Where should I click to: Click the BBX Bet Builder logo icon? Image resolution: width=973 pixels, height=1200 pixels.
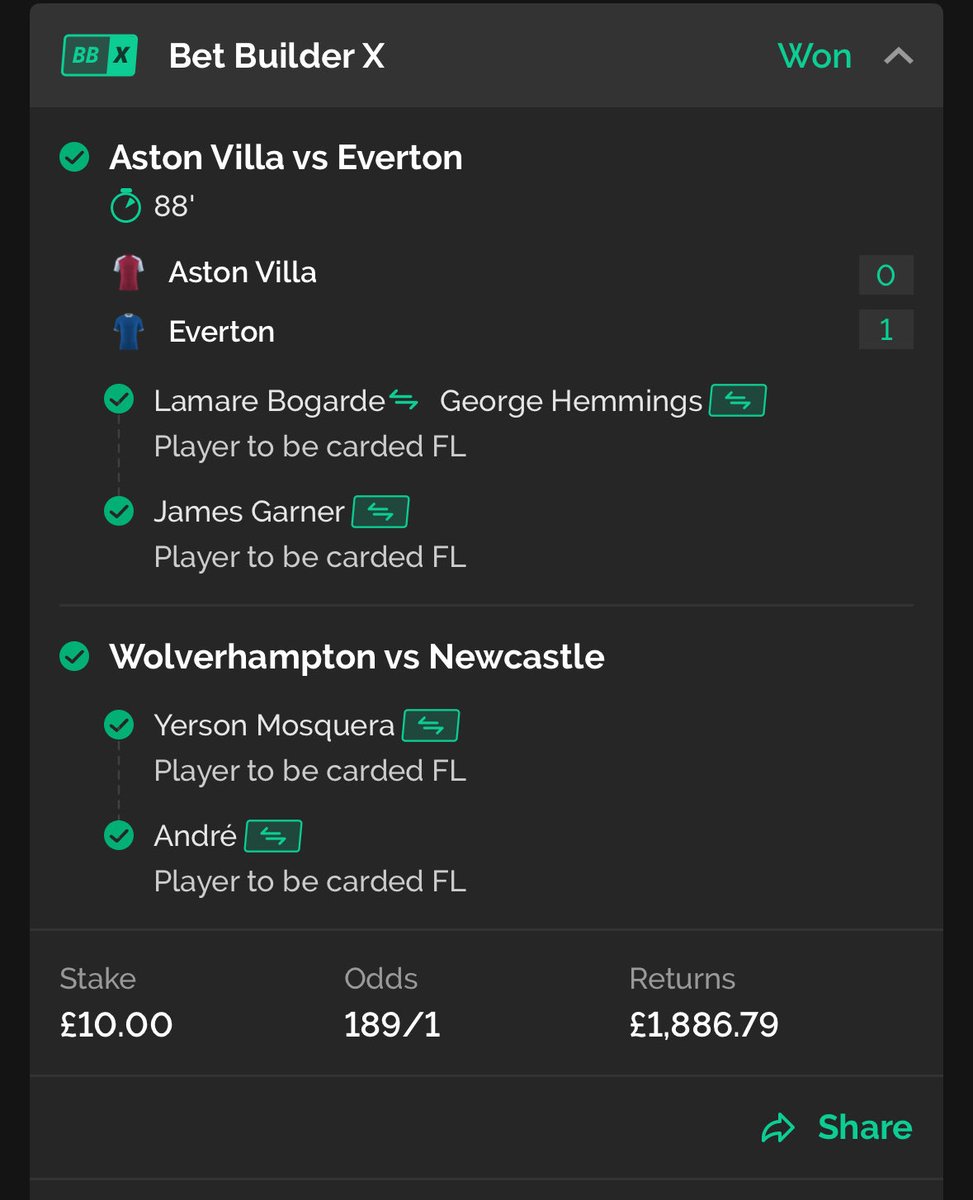tap(99, 56)
